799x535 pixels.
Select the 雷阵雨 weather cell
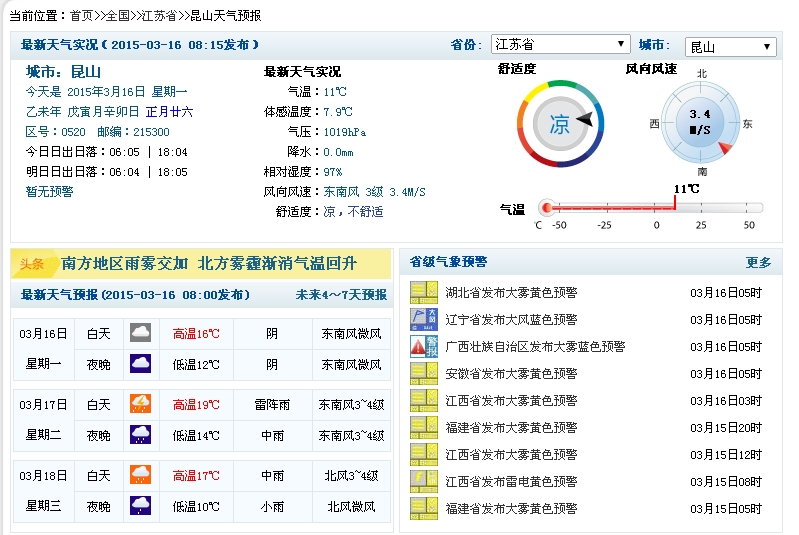pos(273,405)
